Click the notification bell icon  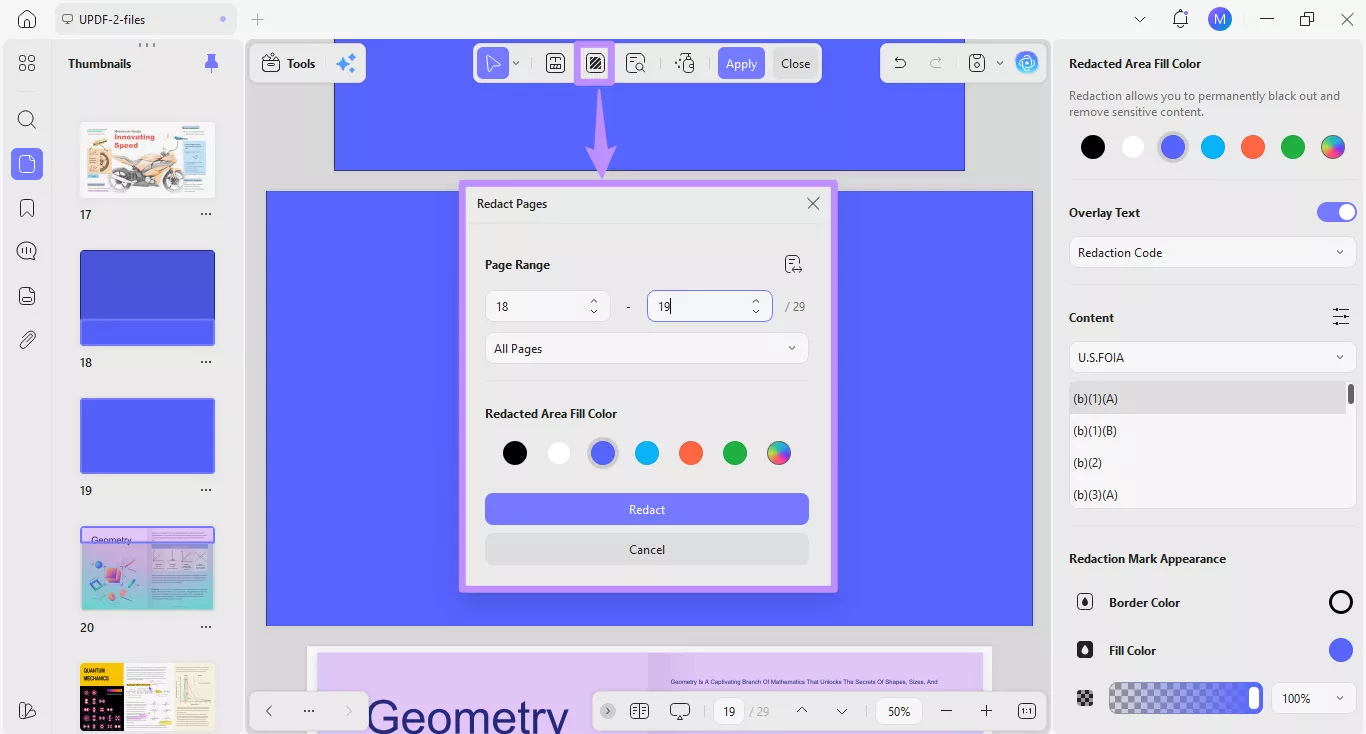pos(1181,19)
